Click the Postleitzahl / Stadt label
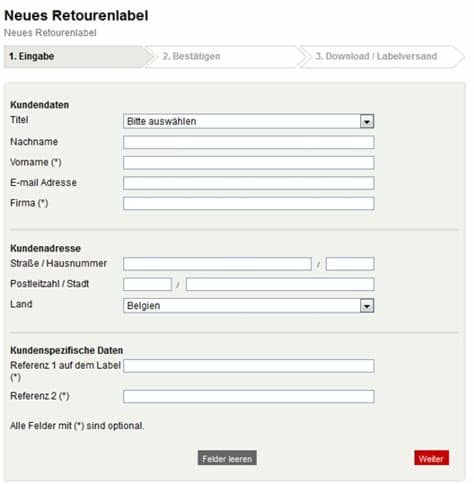 49,284
